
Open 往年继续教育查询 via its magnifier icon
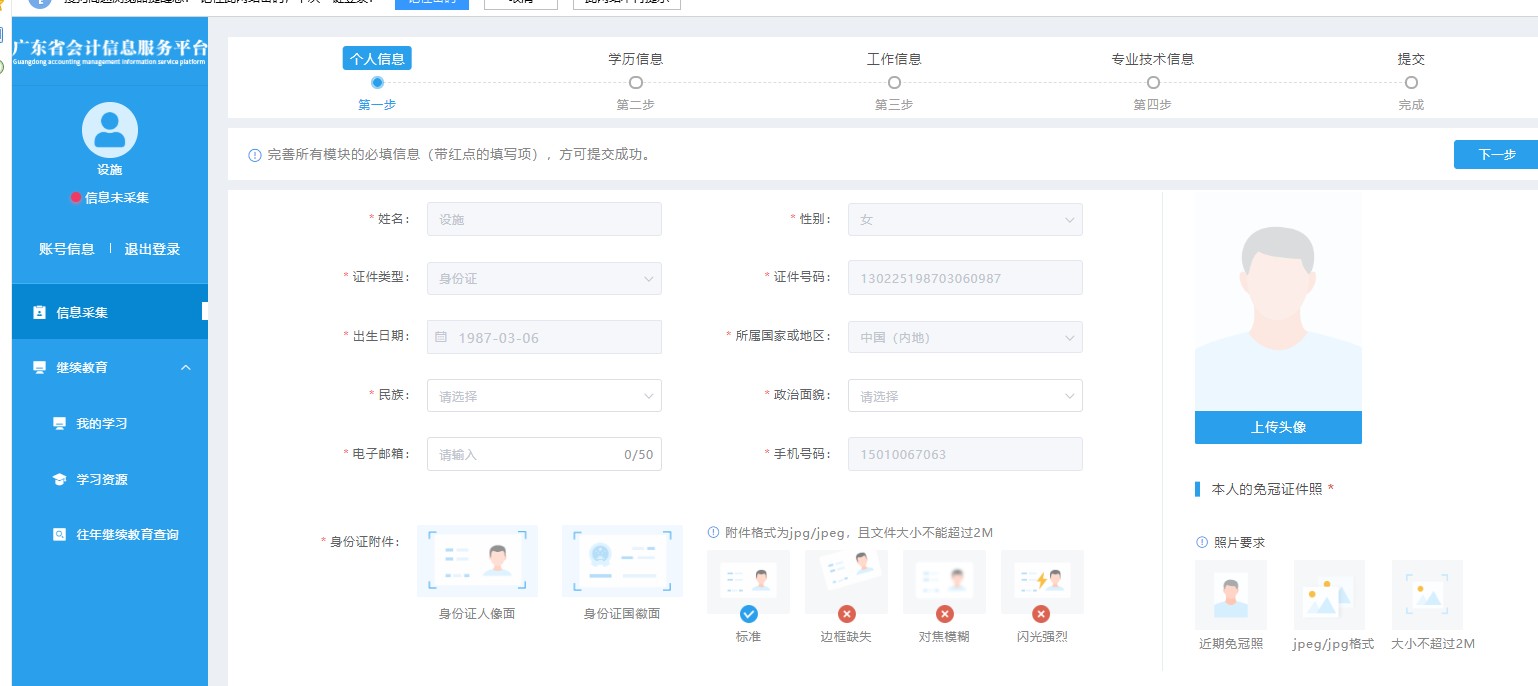(x=60, y=534)
